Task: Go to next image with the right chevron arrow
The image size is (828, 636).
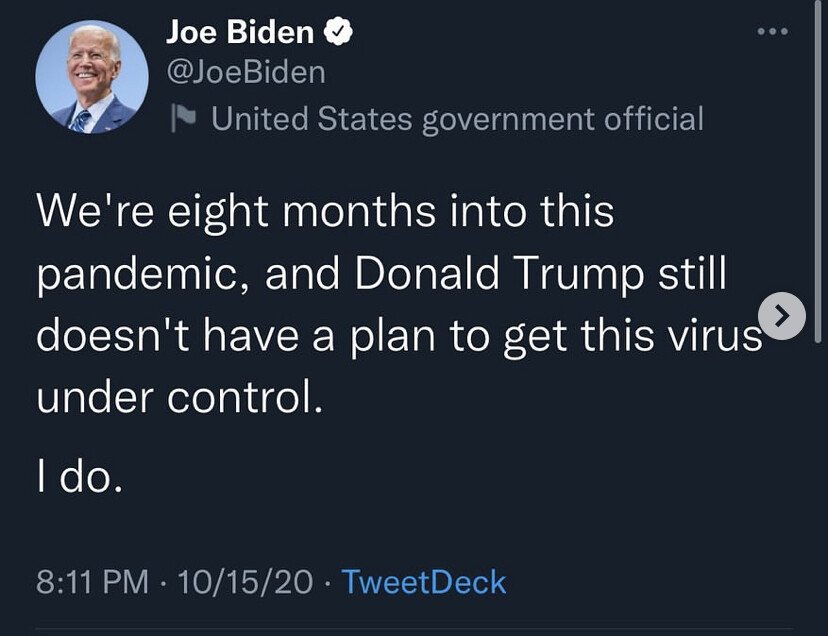Action: 782,317
